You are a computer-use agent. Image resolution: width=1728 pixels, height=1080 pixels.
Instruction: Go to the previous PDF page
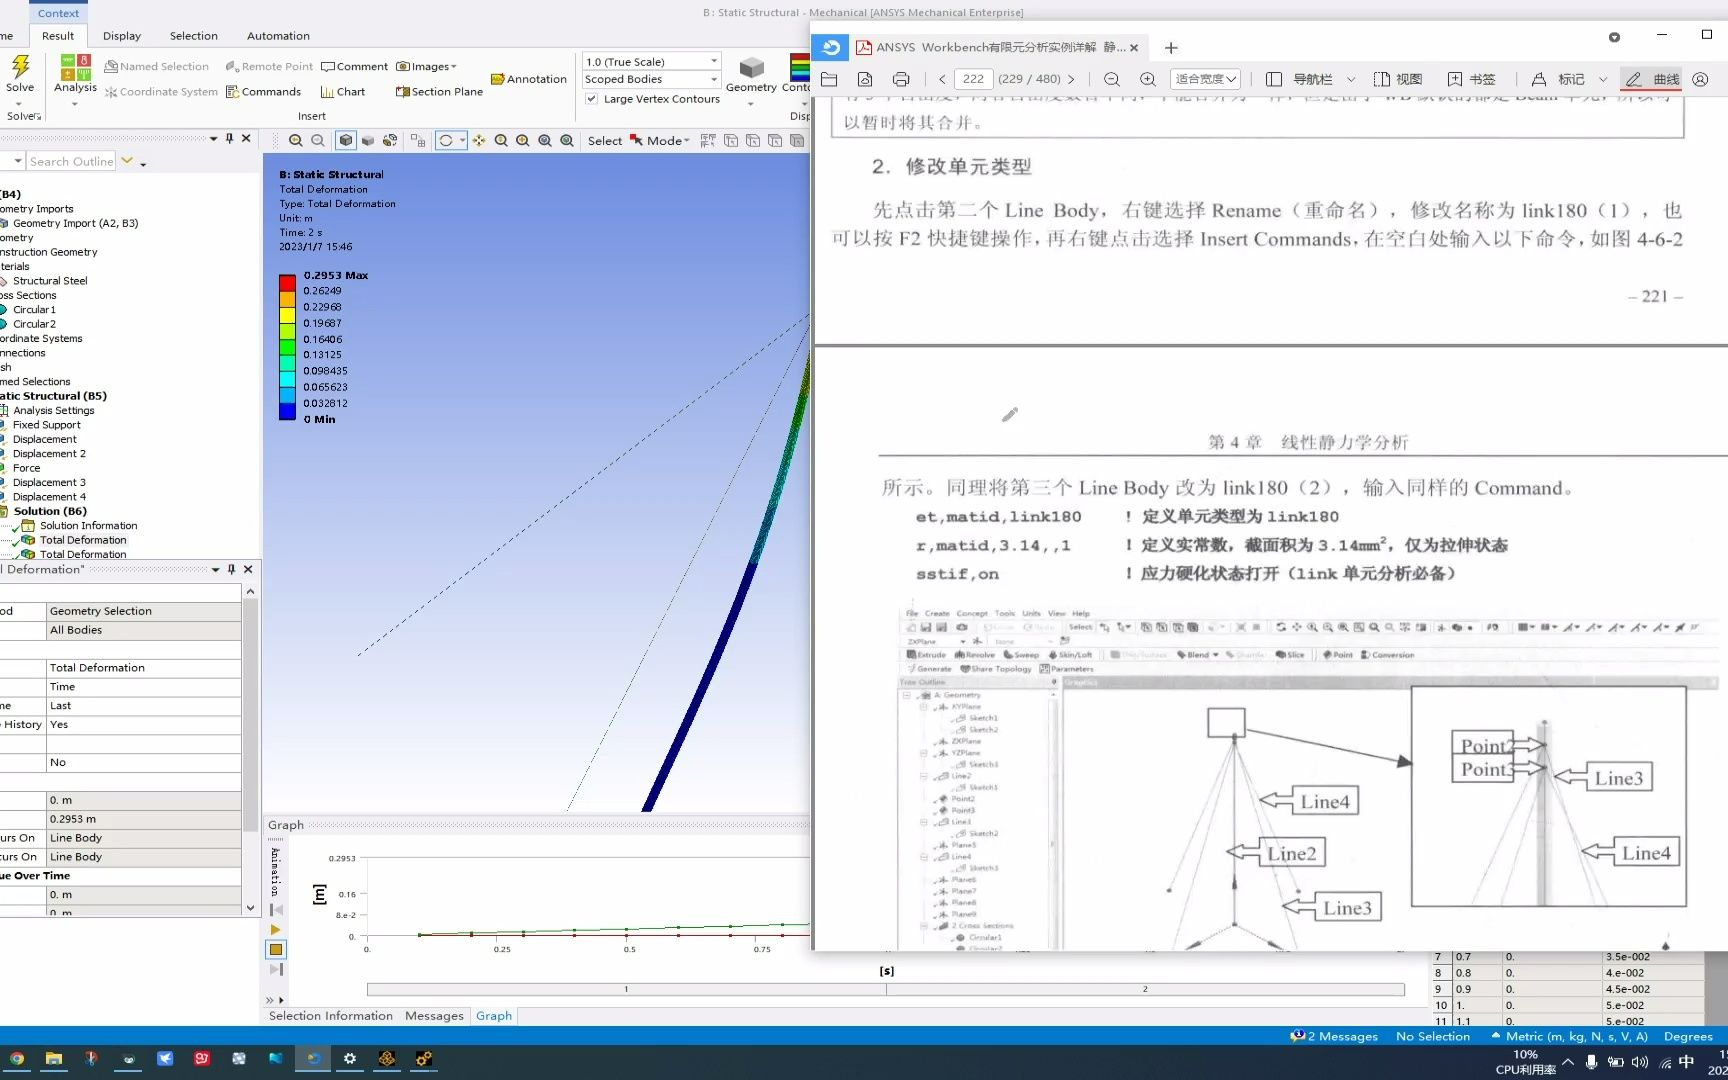point(942,79)
